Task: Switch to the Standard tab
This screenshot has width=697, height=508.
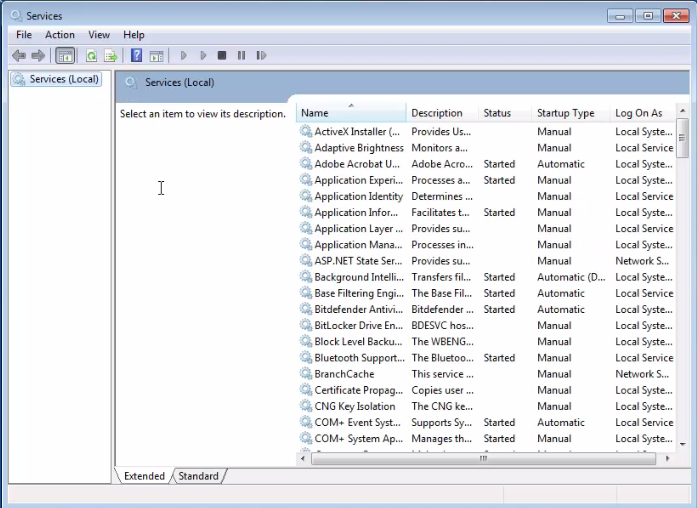Action: point(198,476)
